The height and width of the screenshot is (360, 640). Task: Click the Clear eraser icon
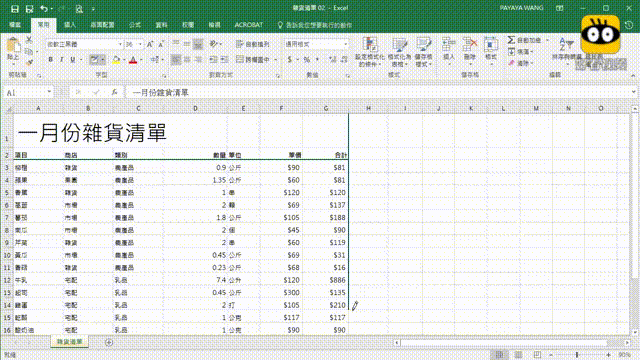[511, 63]
